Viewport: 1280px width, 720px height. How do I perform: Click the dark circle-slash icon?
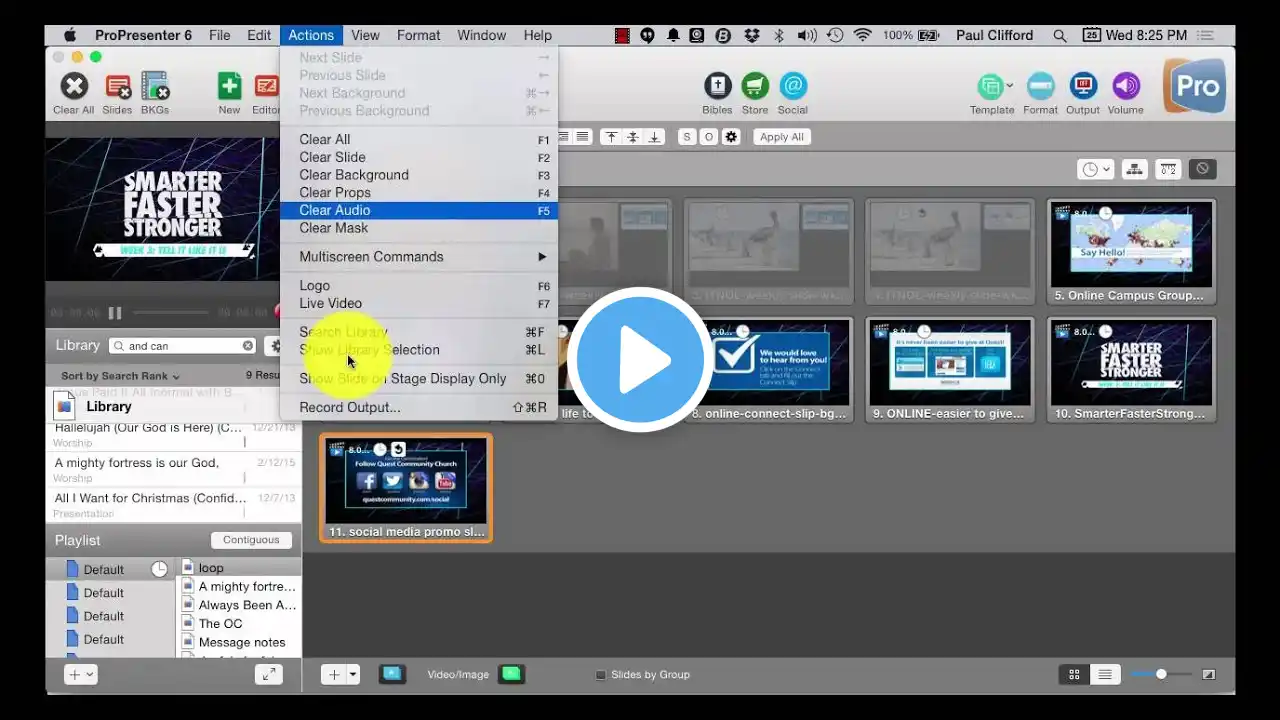1203,169
